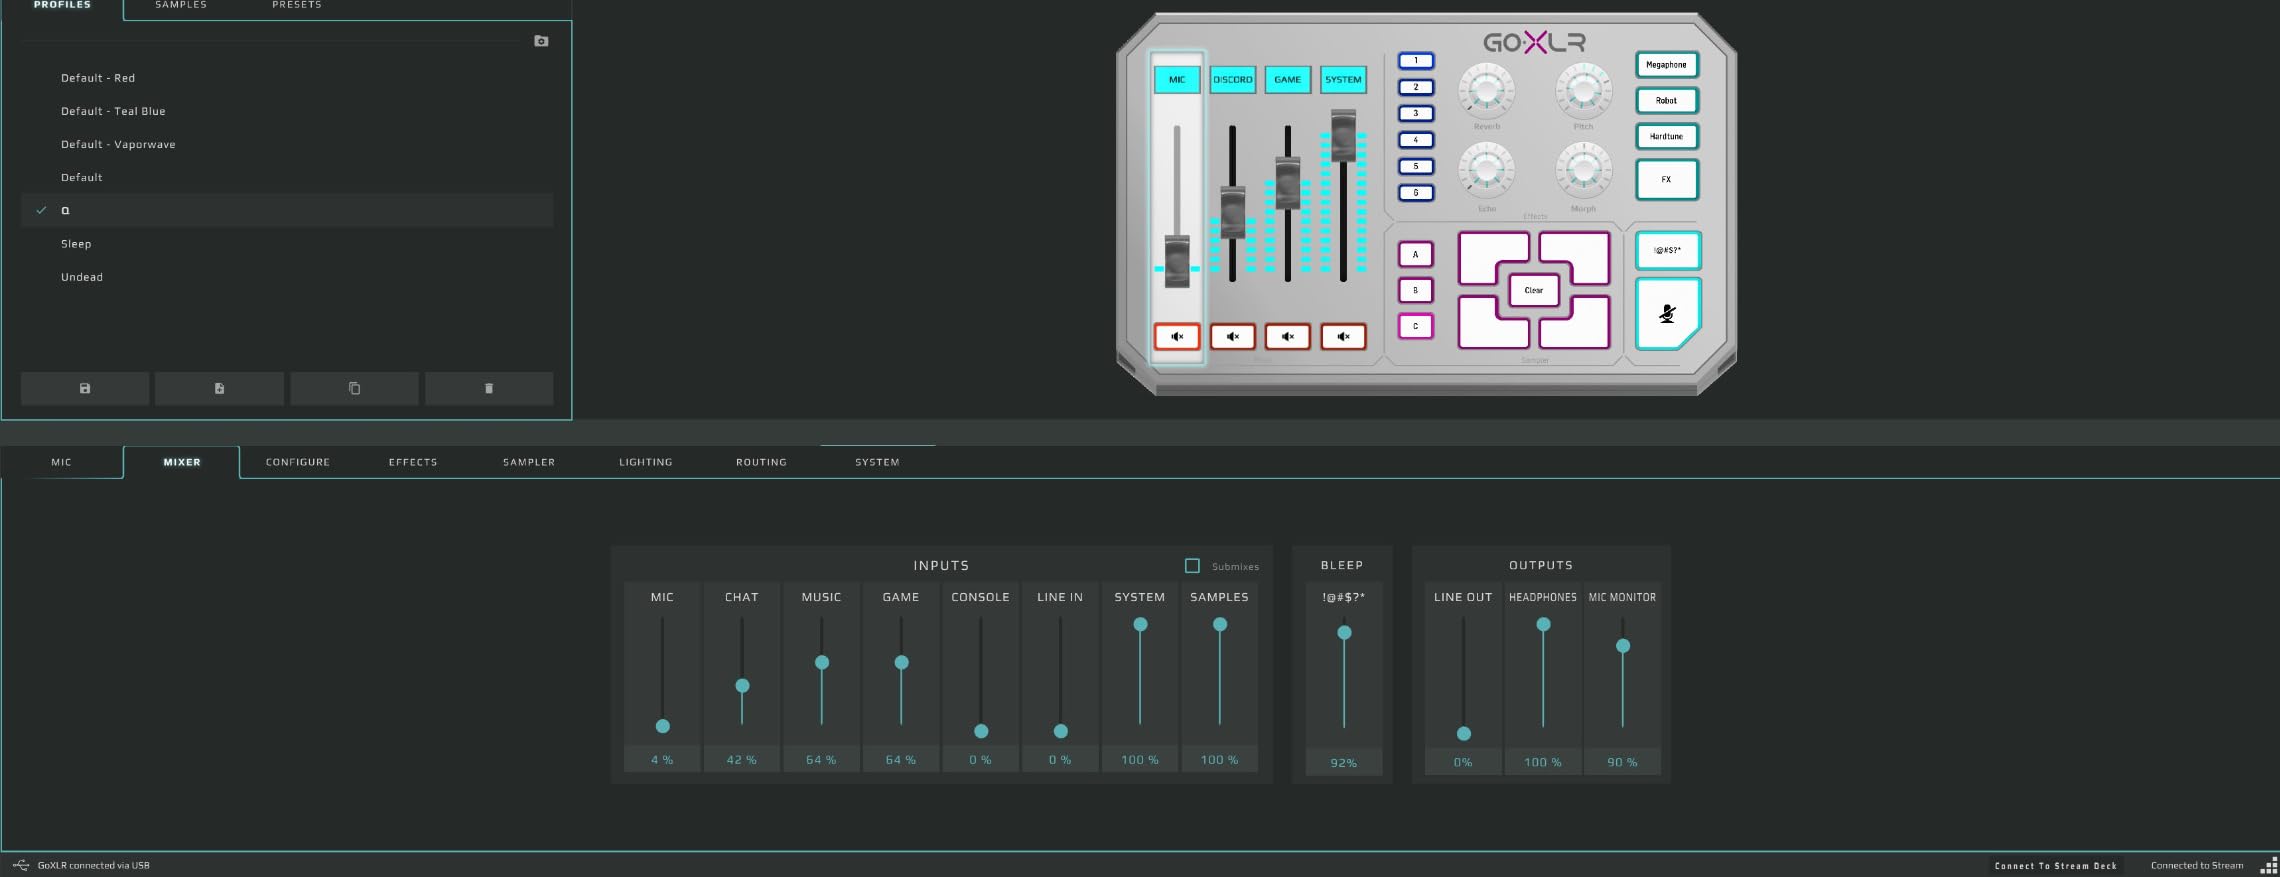Click the Echo knob
This screenshot has height=877, width=2280.
(x=1487, y=170)
